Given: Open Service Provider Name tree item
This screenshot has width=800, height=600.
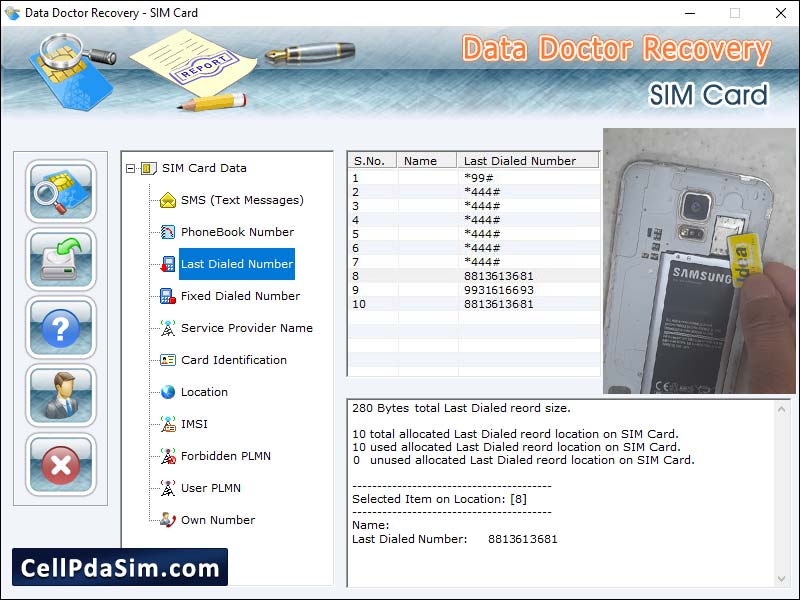Looking at the screenshot, I should click(247, 328).
